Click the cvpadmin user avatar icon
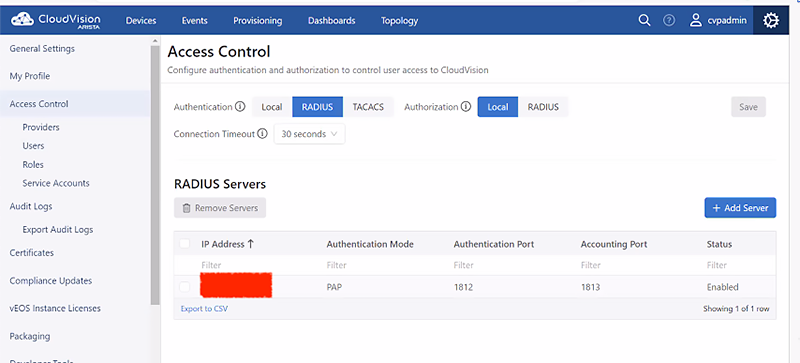 coord(695,20)
